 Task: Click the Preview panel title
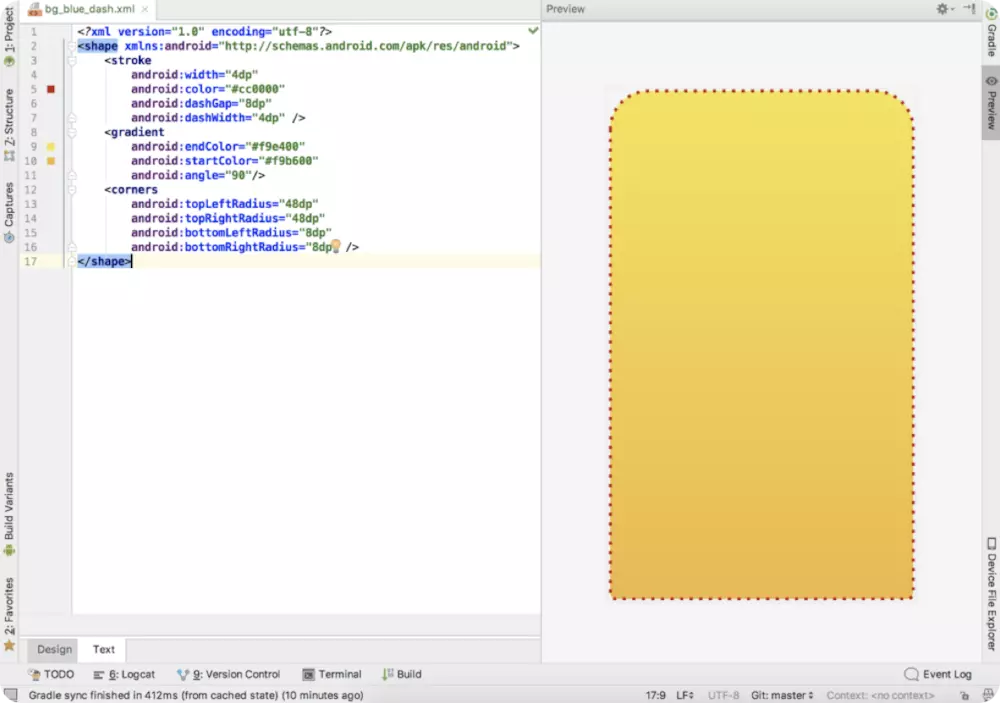(x=565, y=9)
